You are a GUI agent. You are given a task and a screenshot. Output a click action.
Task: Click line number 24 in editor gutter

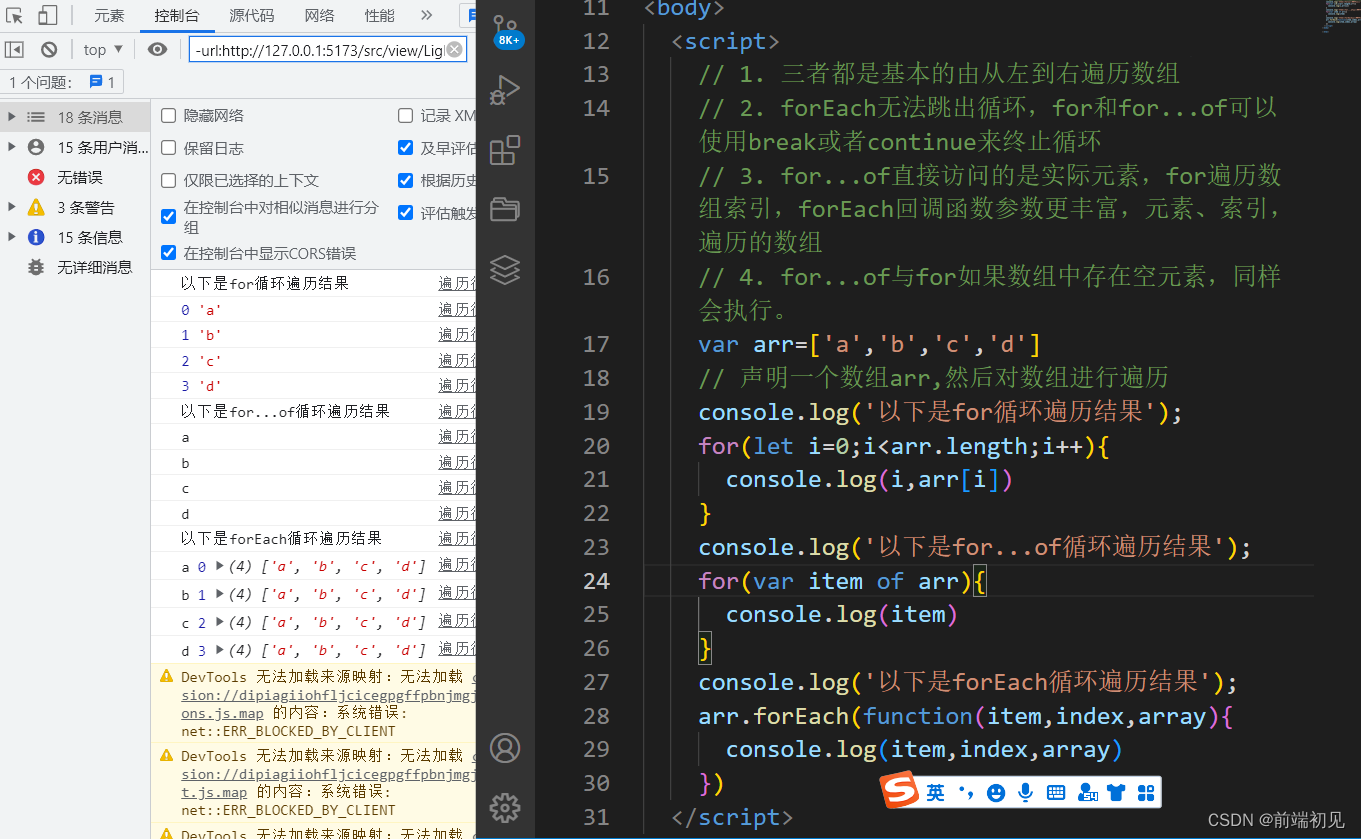(595, 580)
